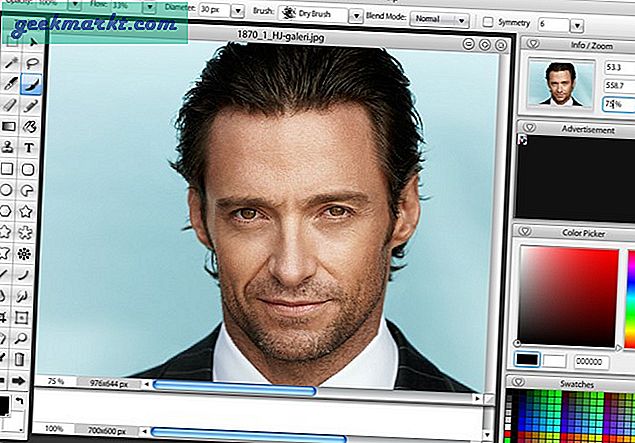635x443 pixels.
Task: Click the right scroll arrow of the front image window
Action: pyautogui.click(x=478, y=398)
